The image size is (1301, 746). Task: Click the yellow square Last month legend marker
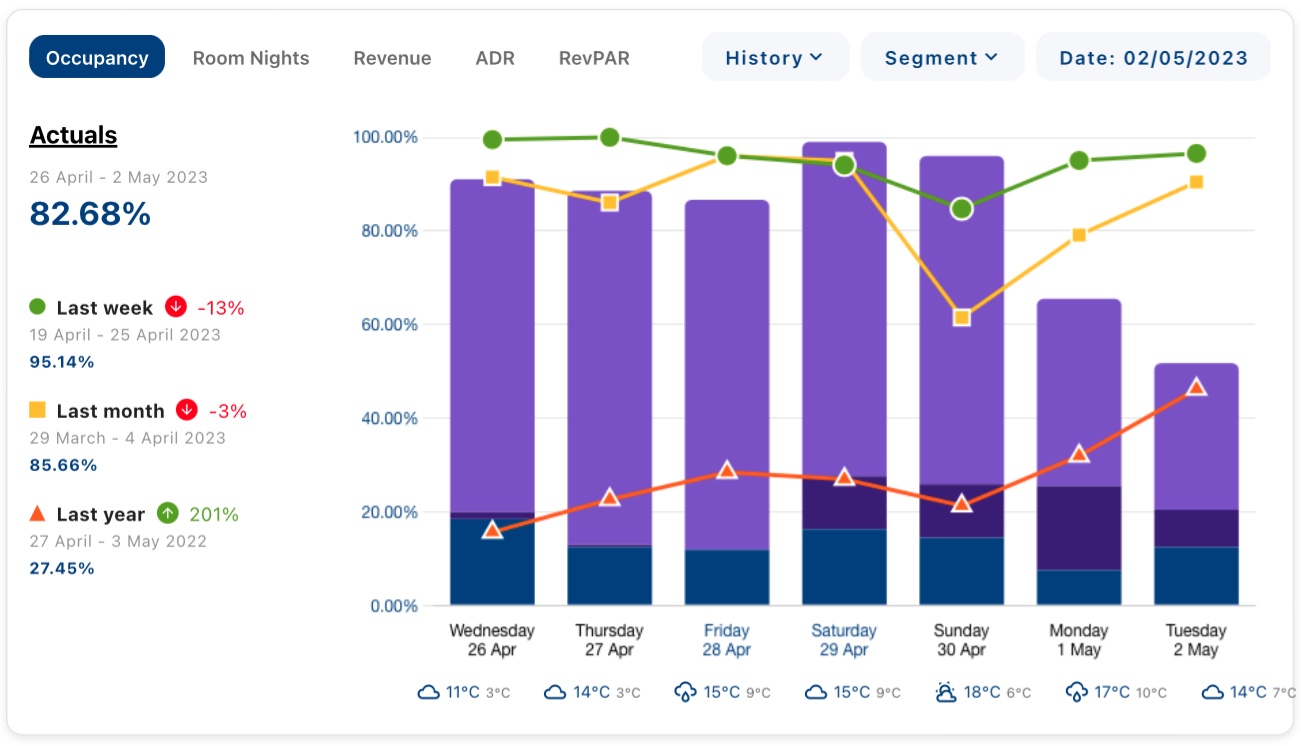(38, 410)
